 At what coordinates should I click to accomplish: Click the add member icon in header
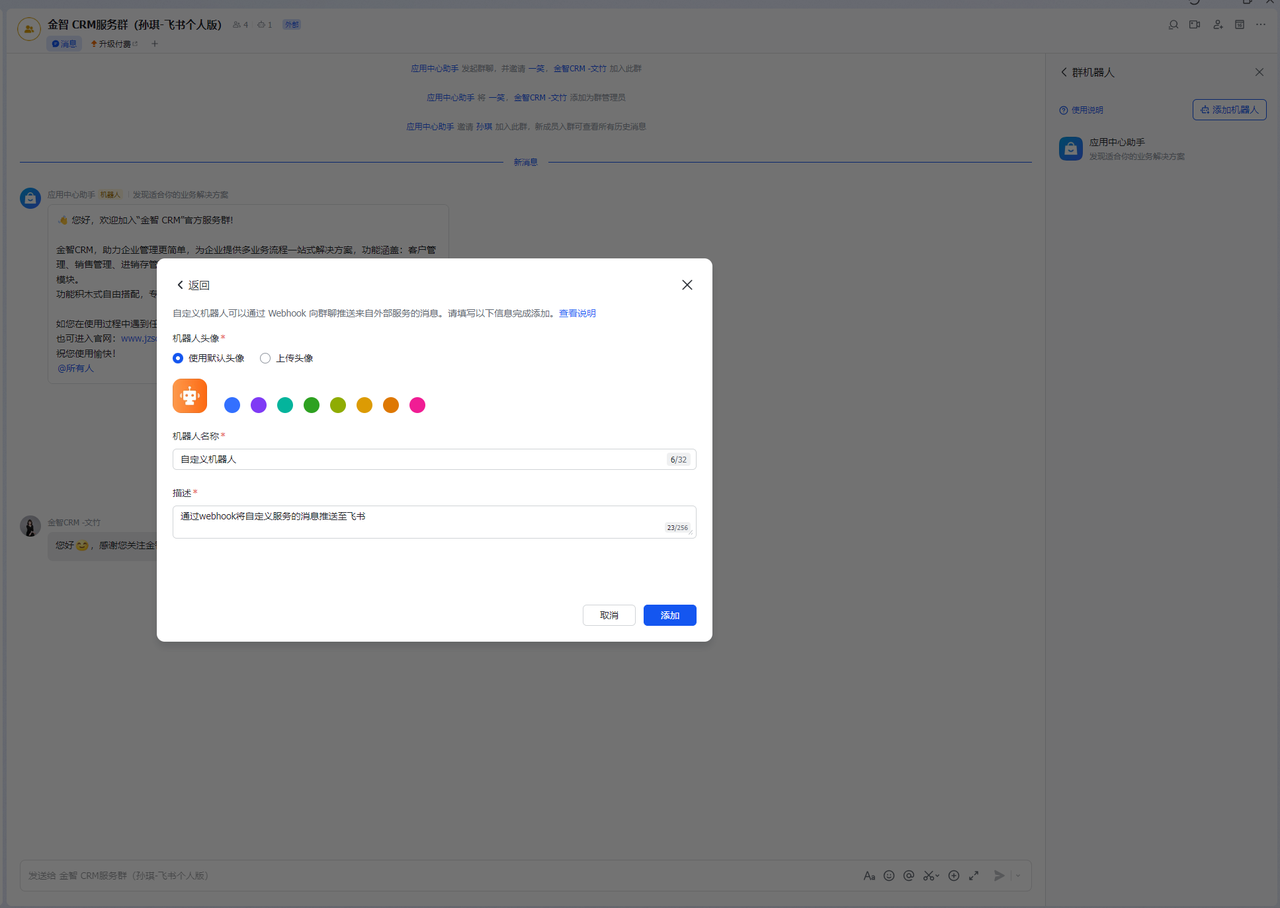coord(1218,25)
